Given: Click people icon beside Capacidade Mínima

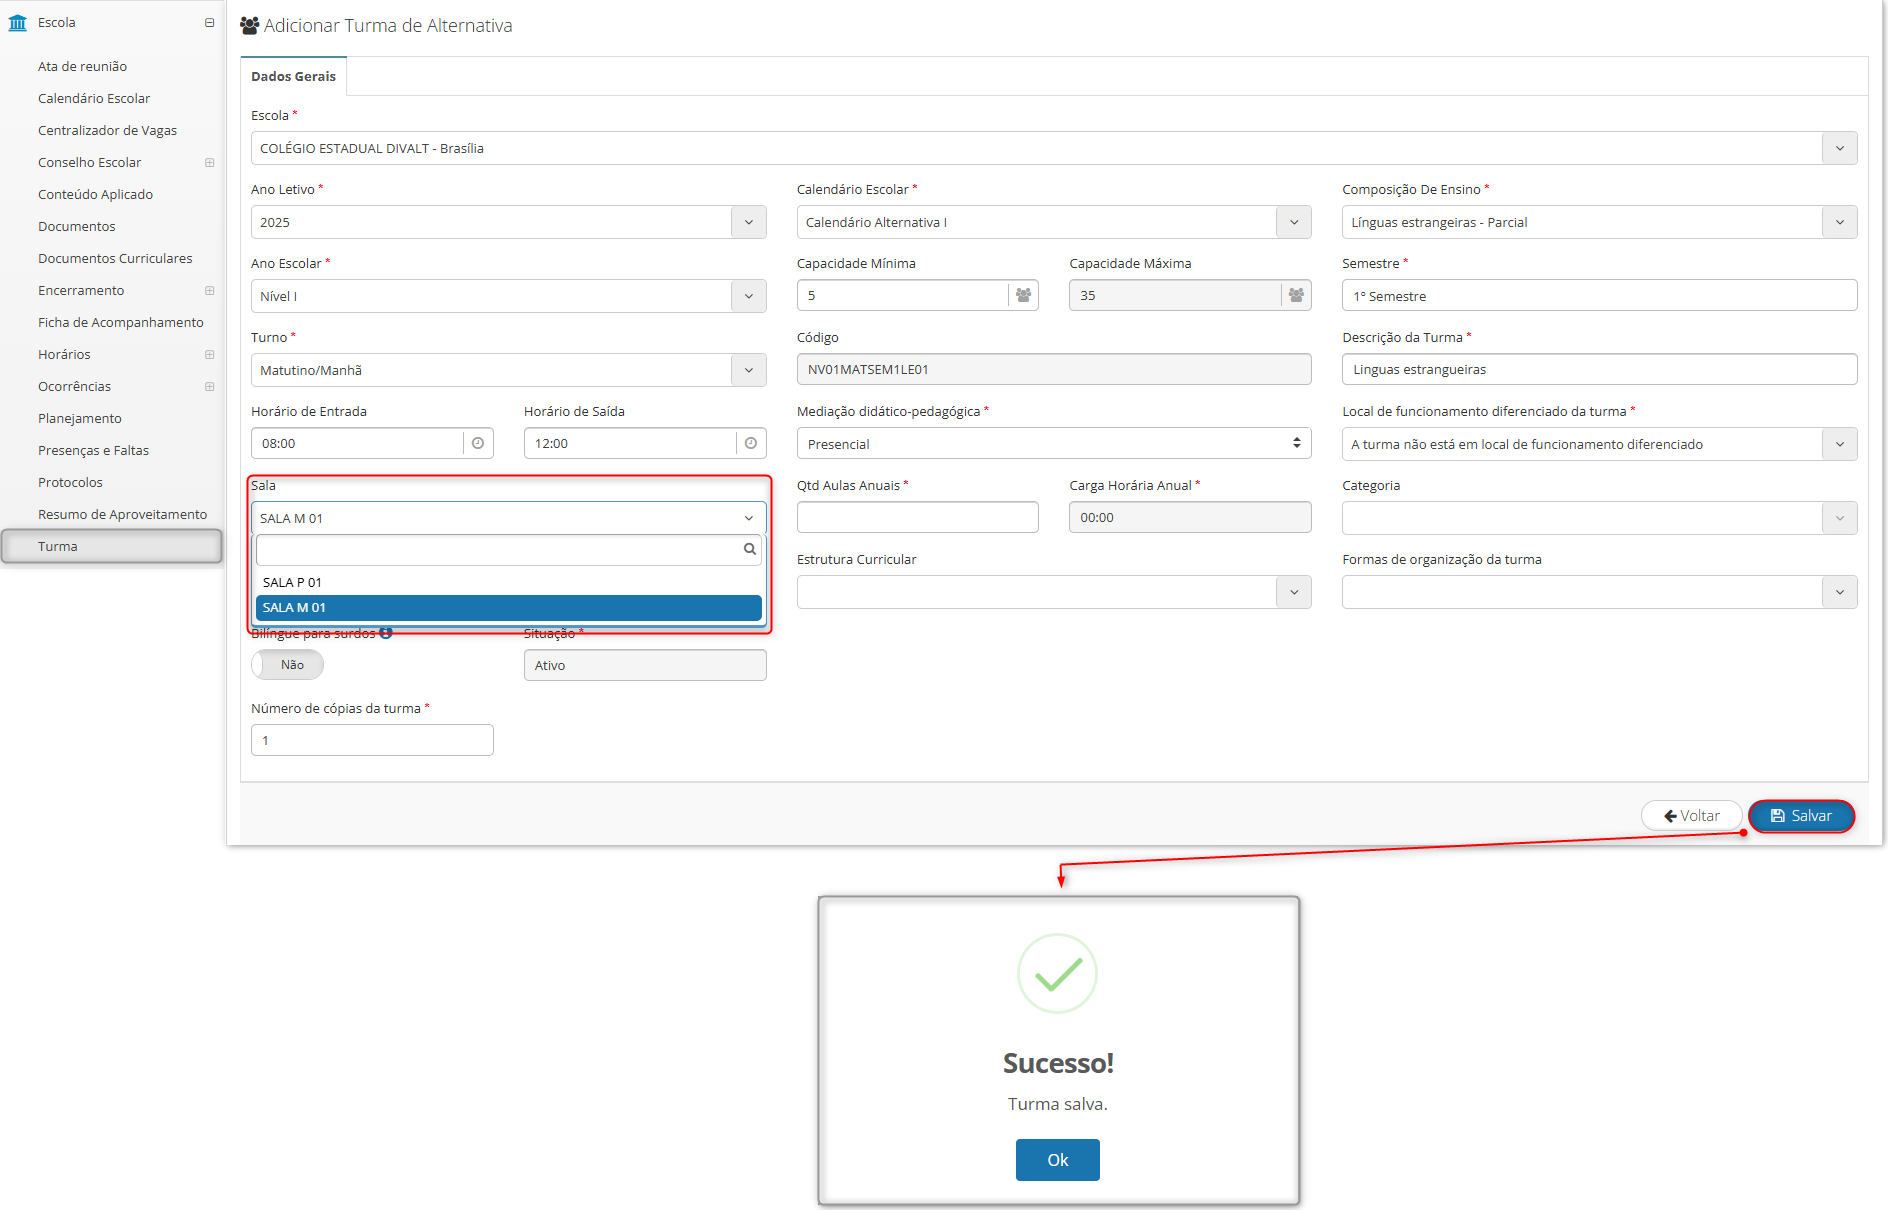Looking at the screenshot, I should tap(1023, 296).
